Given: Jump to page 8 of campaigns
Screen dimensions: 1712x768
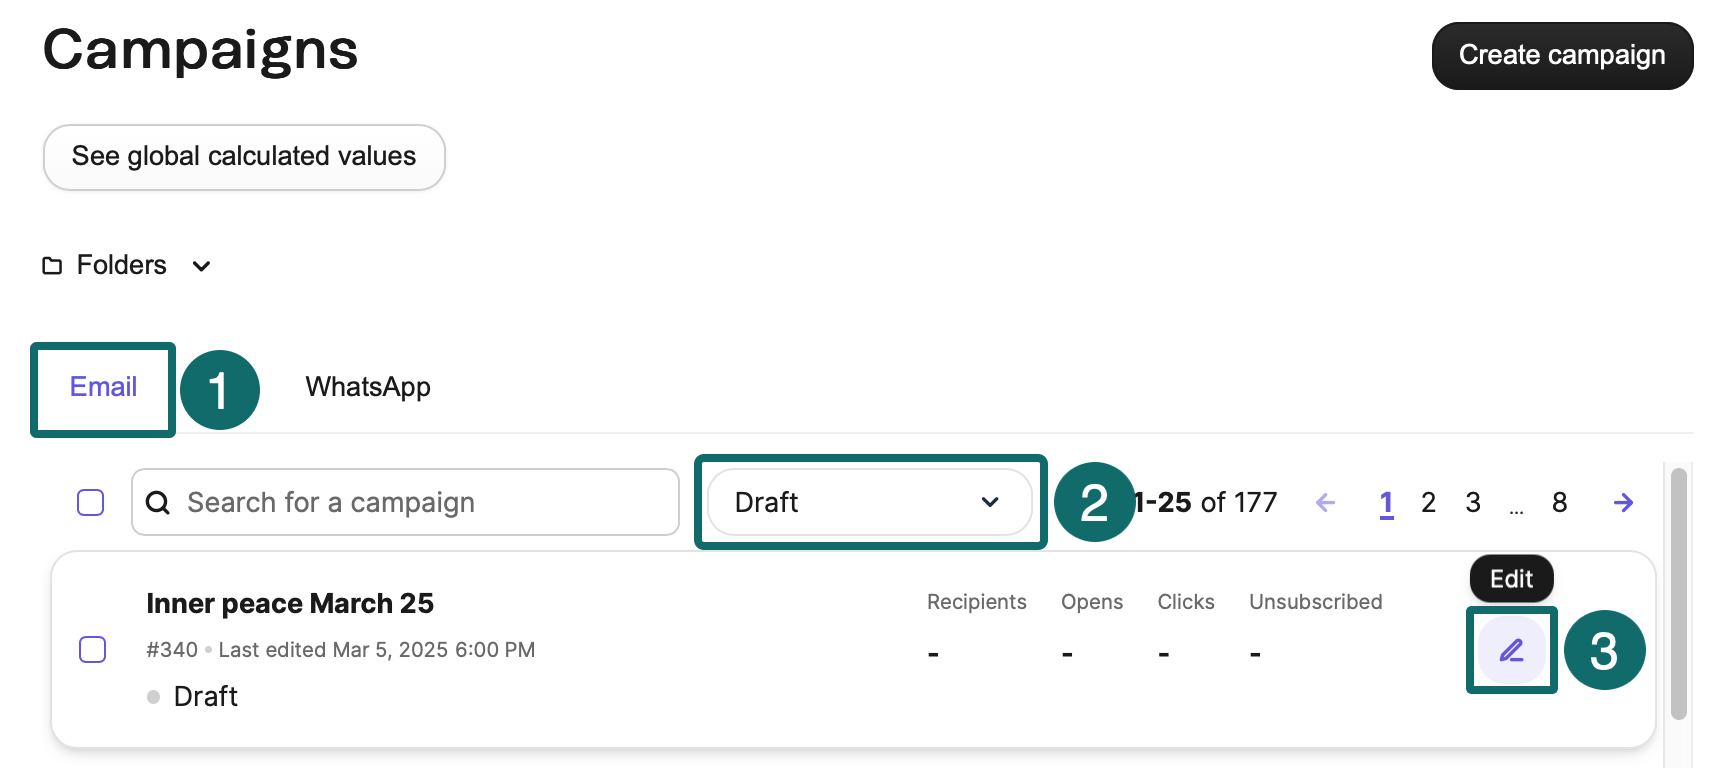Looking at the screenshot, I should pos(1559,502).
